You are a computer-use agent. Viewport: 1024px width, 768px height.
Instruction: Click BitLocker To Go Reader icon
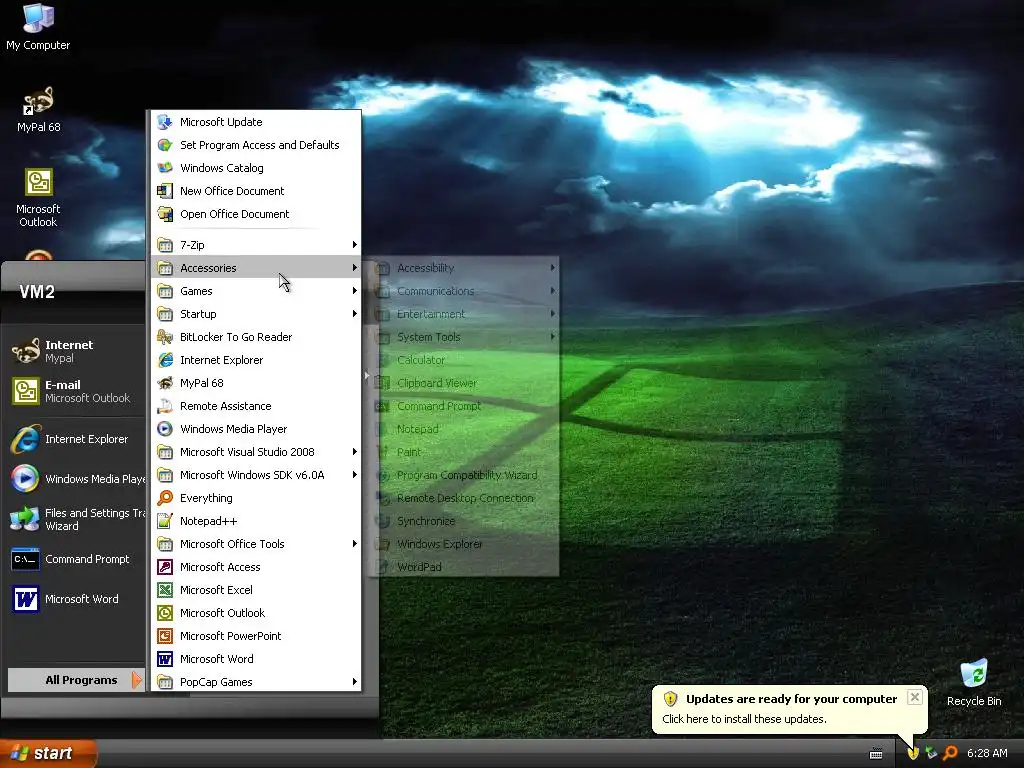165,337
